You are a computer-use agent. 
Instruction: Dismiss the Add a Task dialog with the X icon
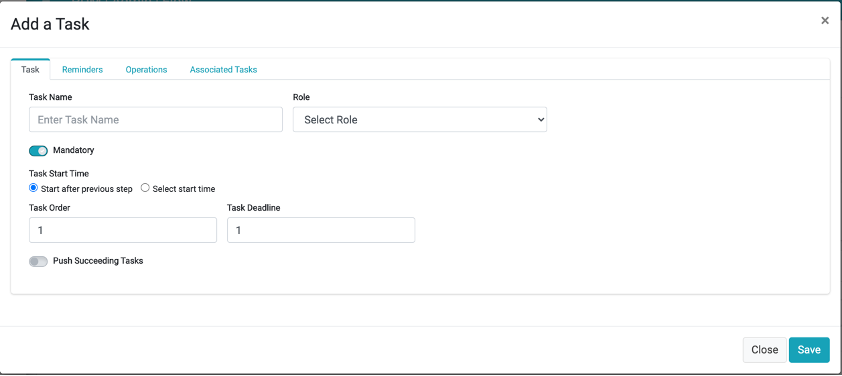pos(825,21)
